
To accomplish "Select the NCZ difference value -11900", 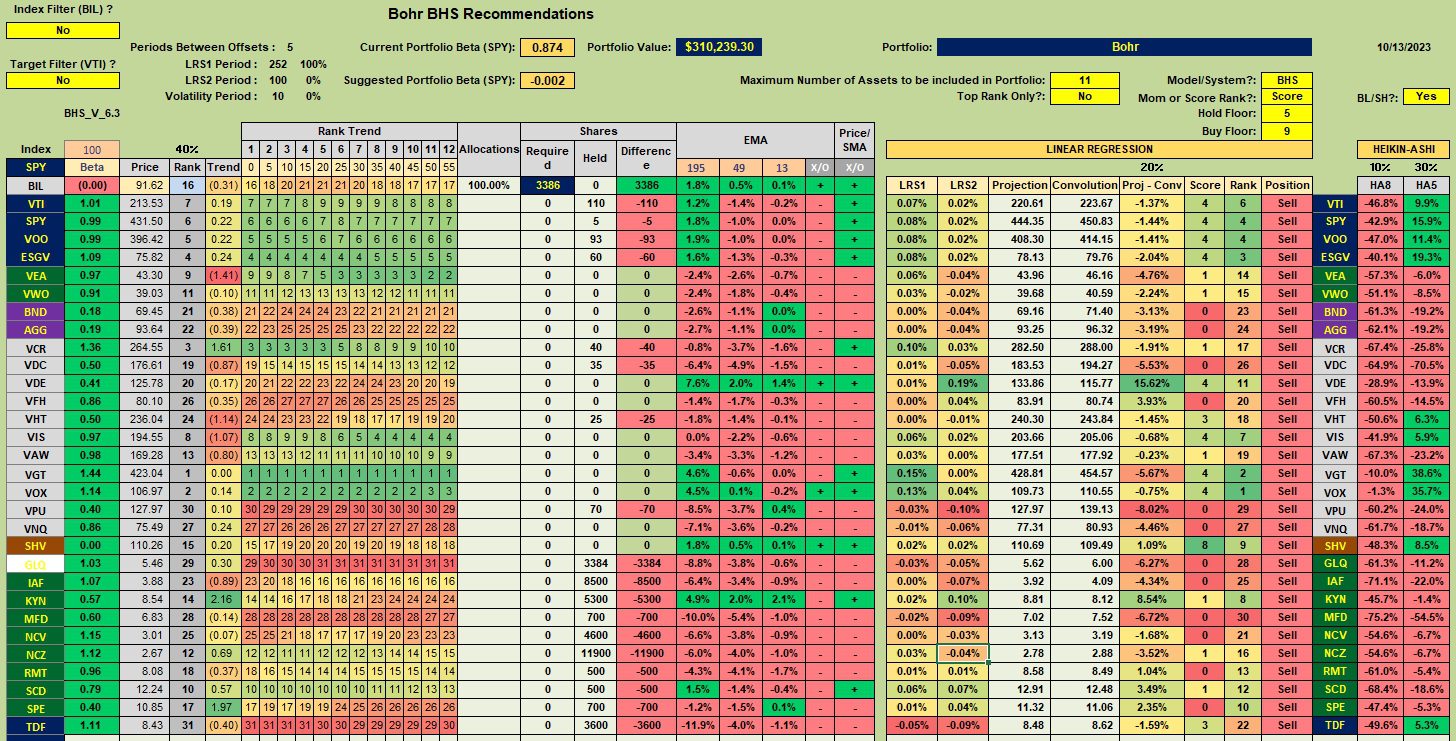I will [x=646, y=653].
